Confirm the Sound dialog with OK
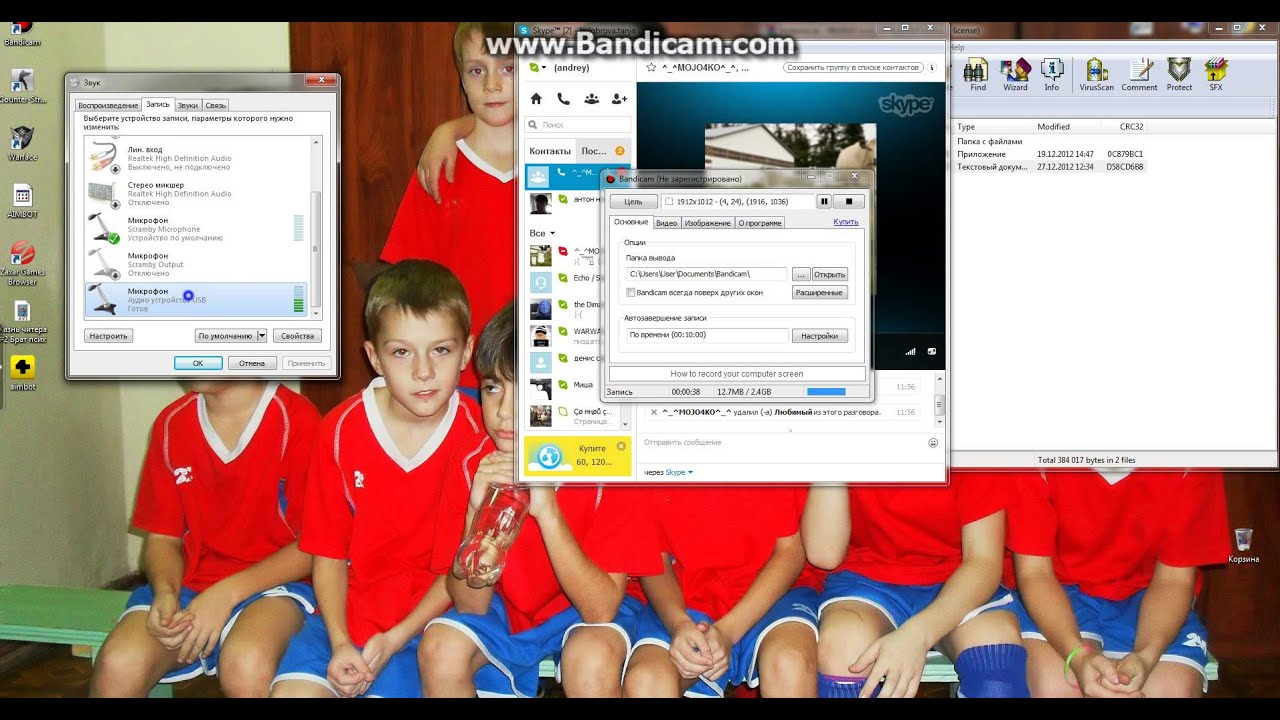Screen dimensions: 1280x720 click(x=198, y=363)
